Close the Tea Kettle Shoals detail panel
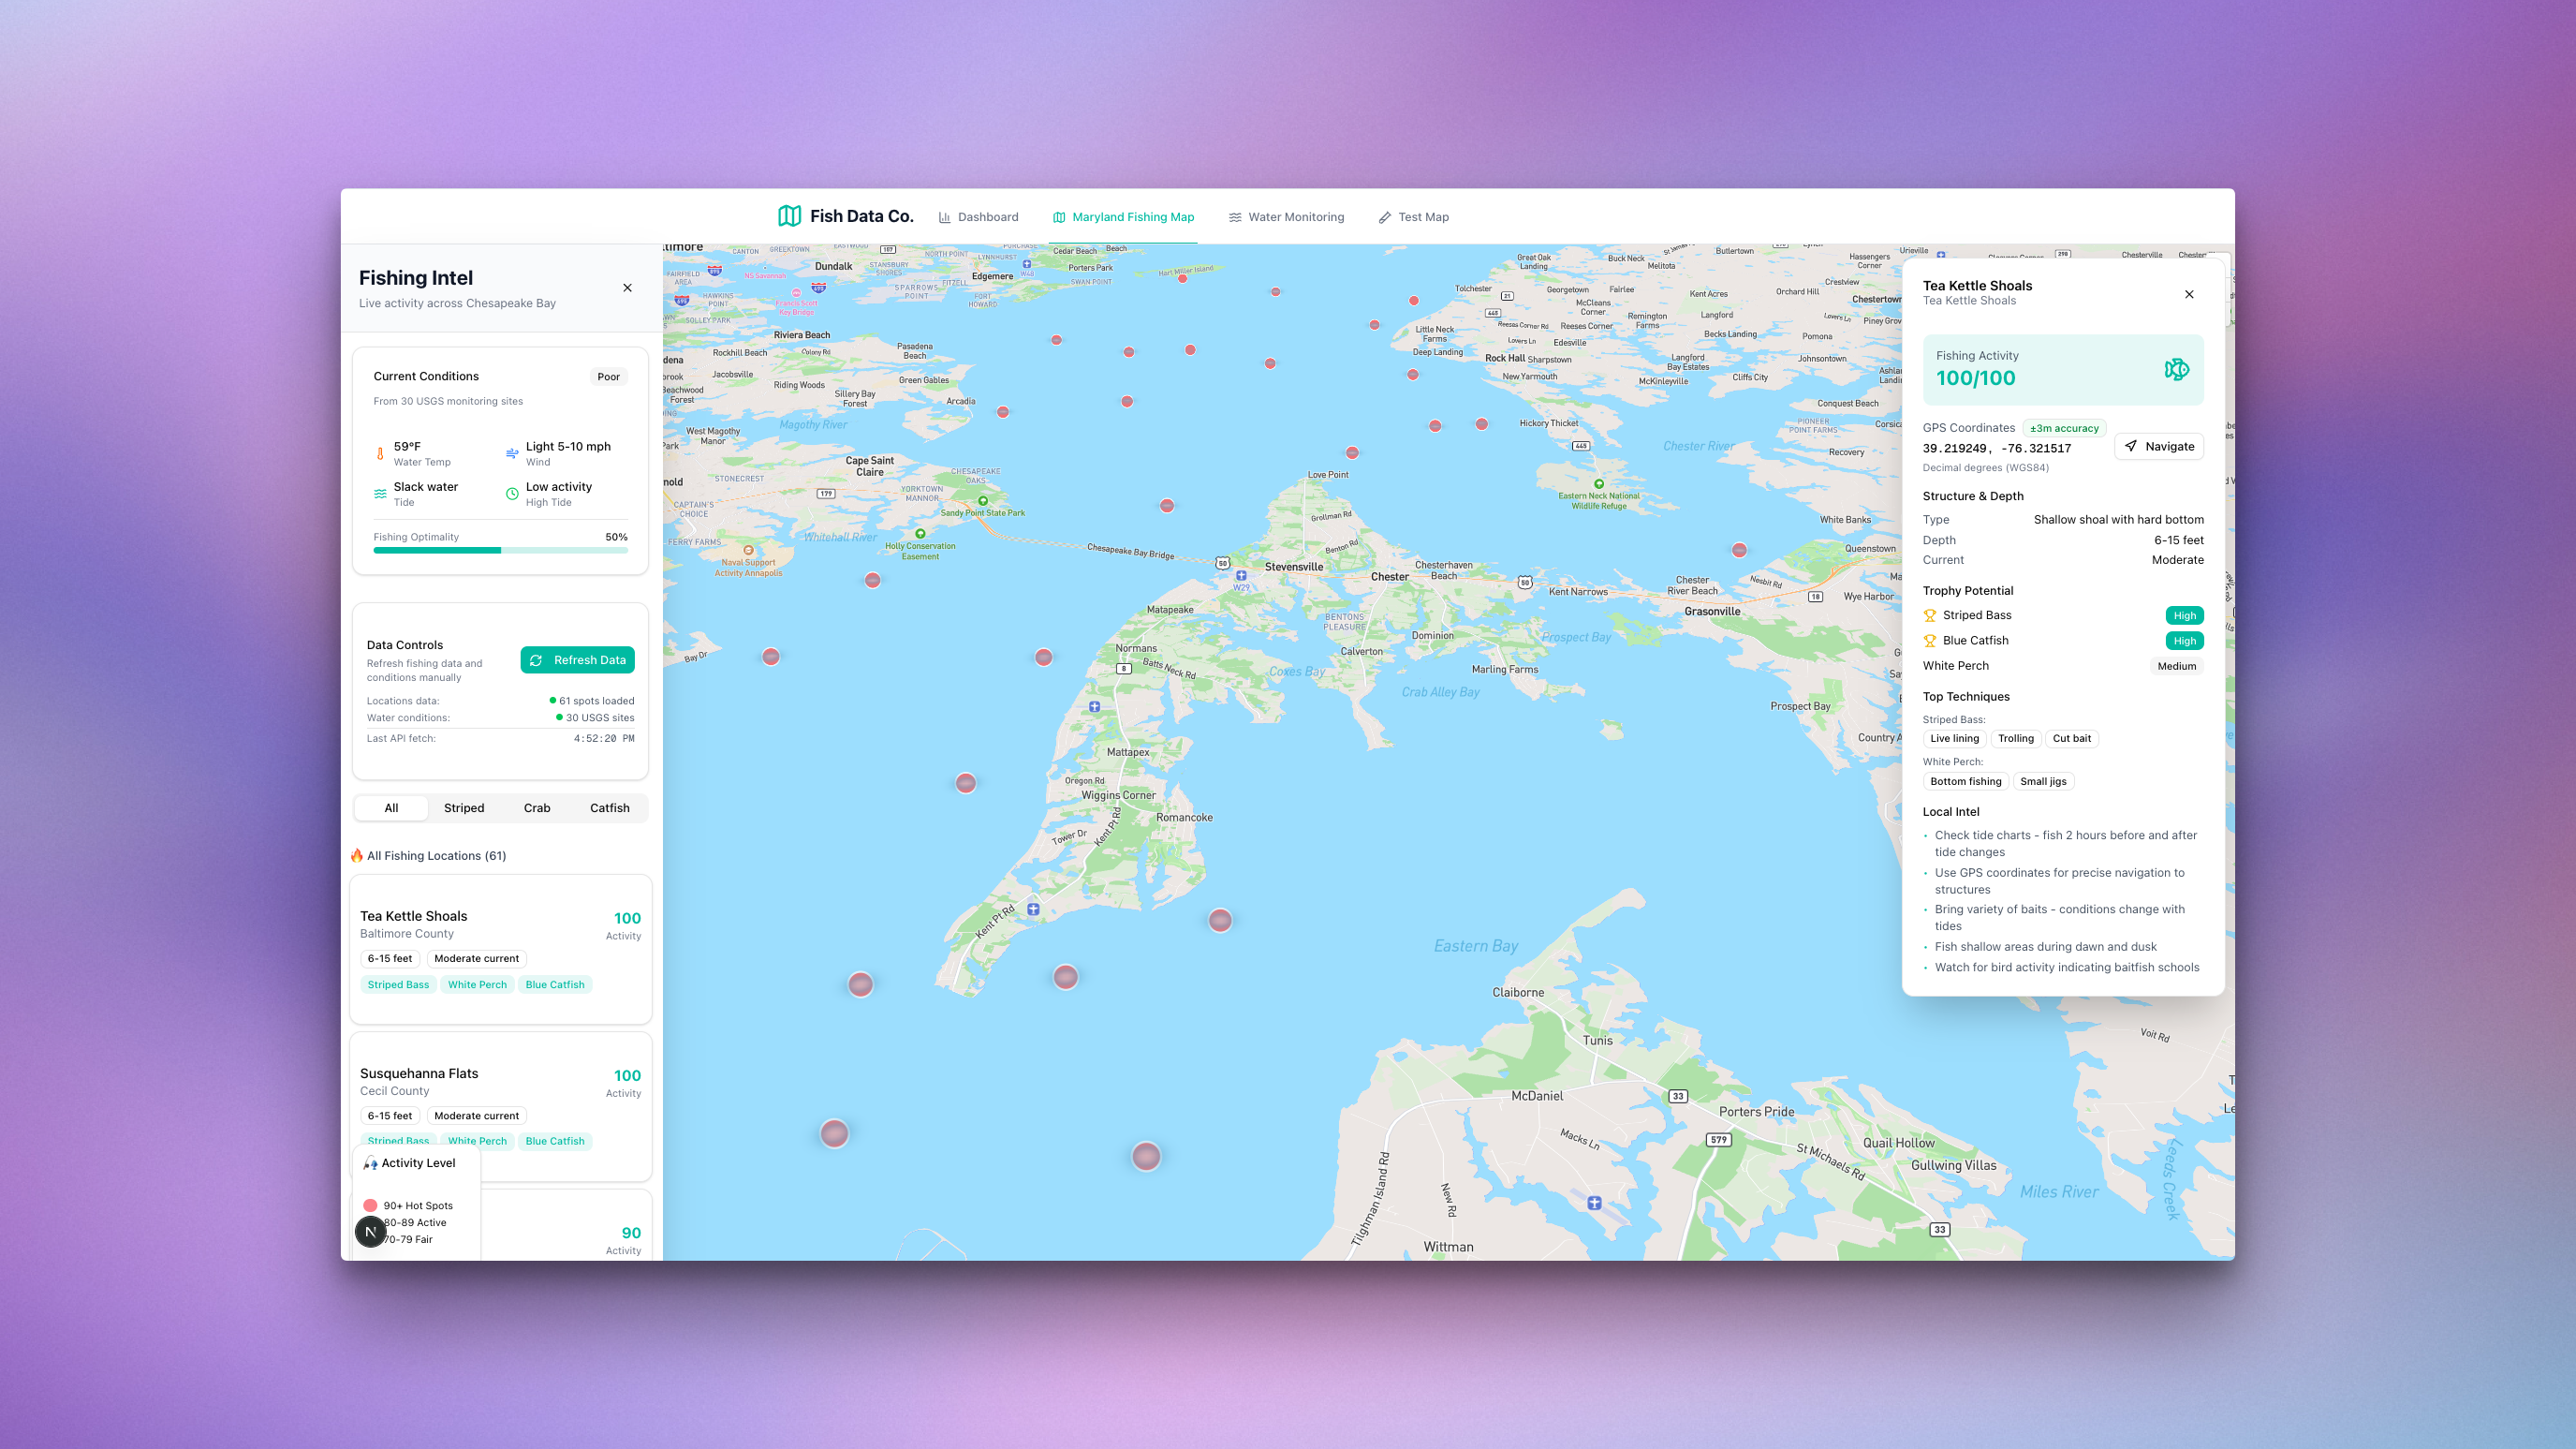The width and height of the screenshot is (2576, 1449). tap(2189, 294)
